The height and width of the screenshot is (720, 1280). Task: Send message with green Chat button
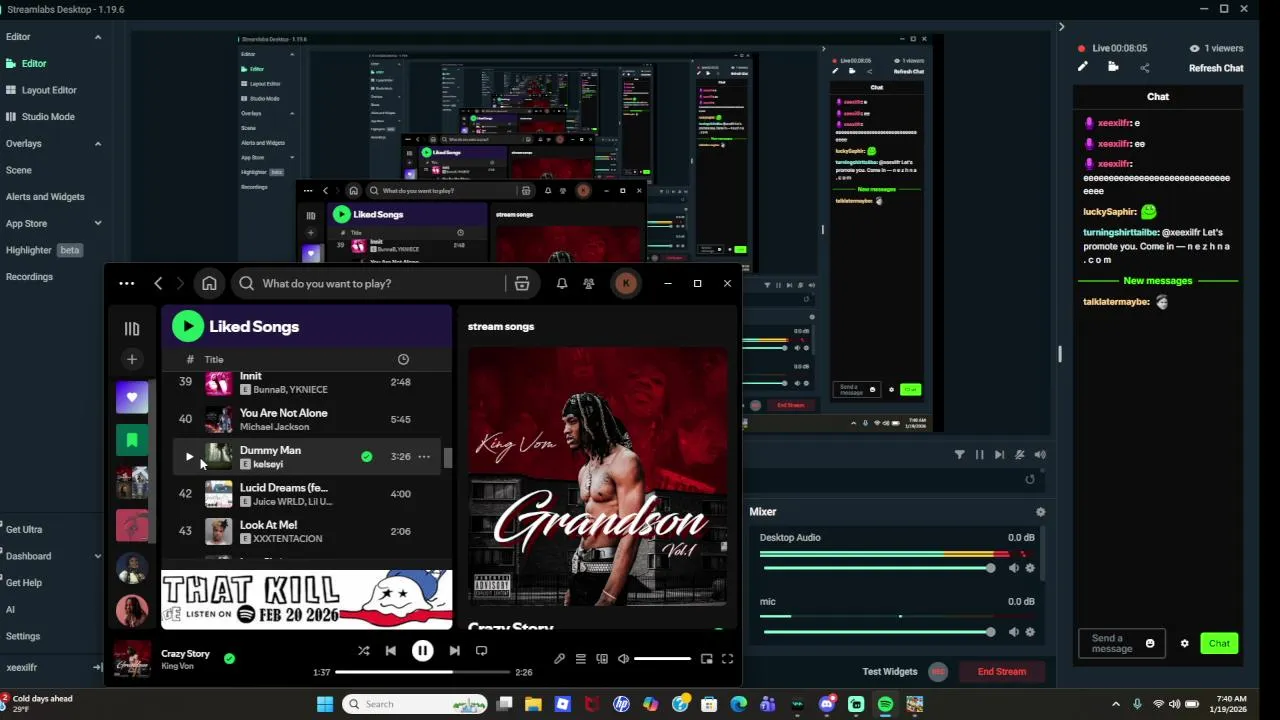tap(1219, 644)
